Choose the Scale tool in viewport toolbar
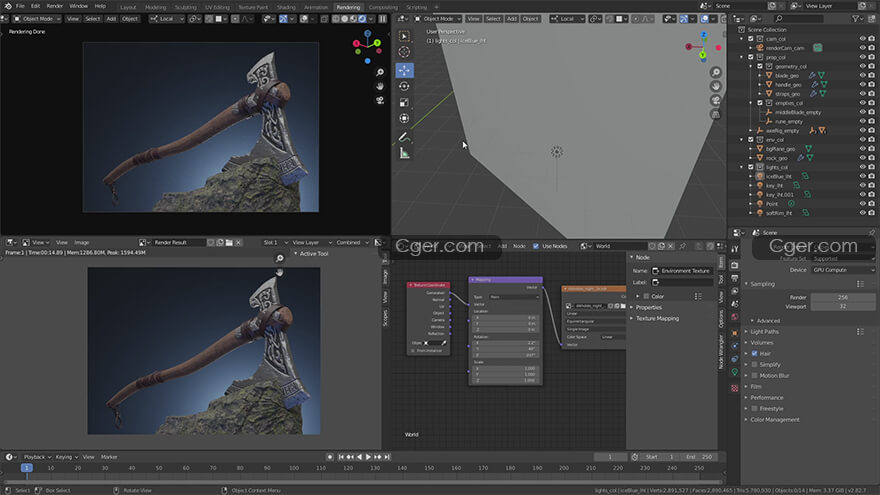The image size is (880, 495). [x=404, y=103]
